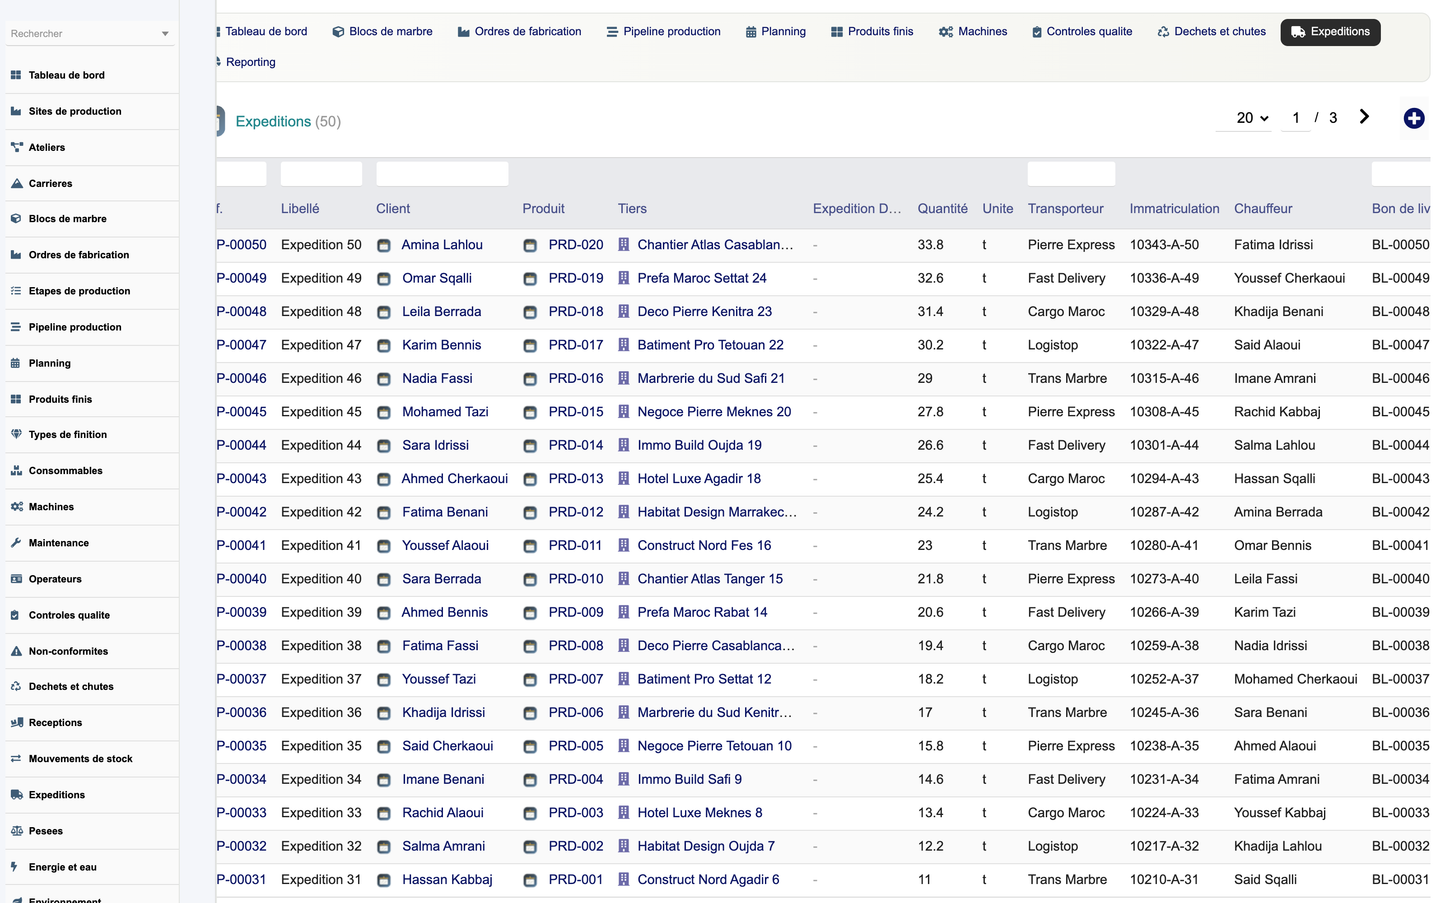The width and height of the screenshot is (1445, 903).
Task: Add new expedition with plus icon
Action: 1413,118
